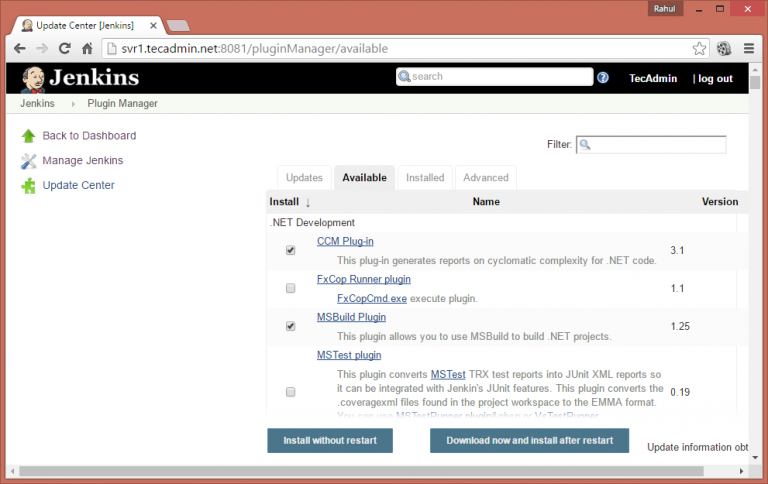Image resolution: width=768 pixels, height=484 pixels.
Task: Click Download now and install after restart
Action: pyautogui.click(x=529, y=441)
